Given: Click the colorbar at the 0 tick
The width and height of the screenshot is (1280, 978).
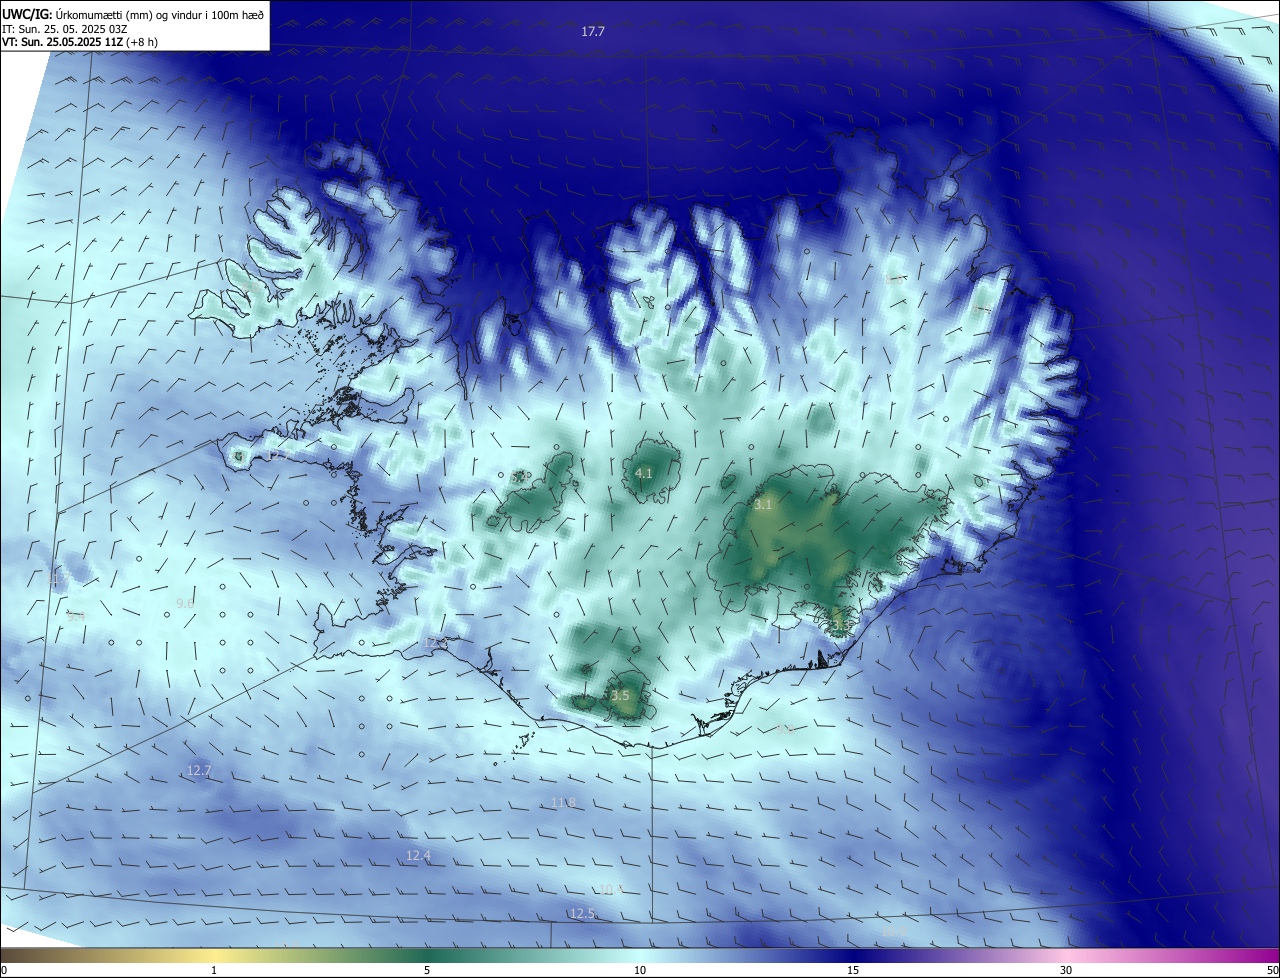Looking at the screenshot, I should click(x=3, y=970).
